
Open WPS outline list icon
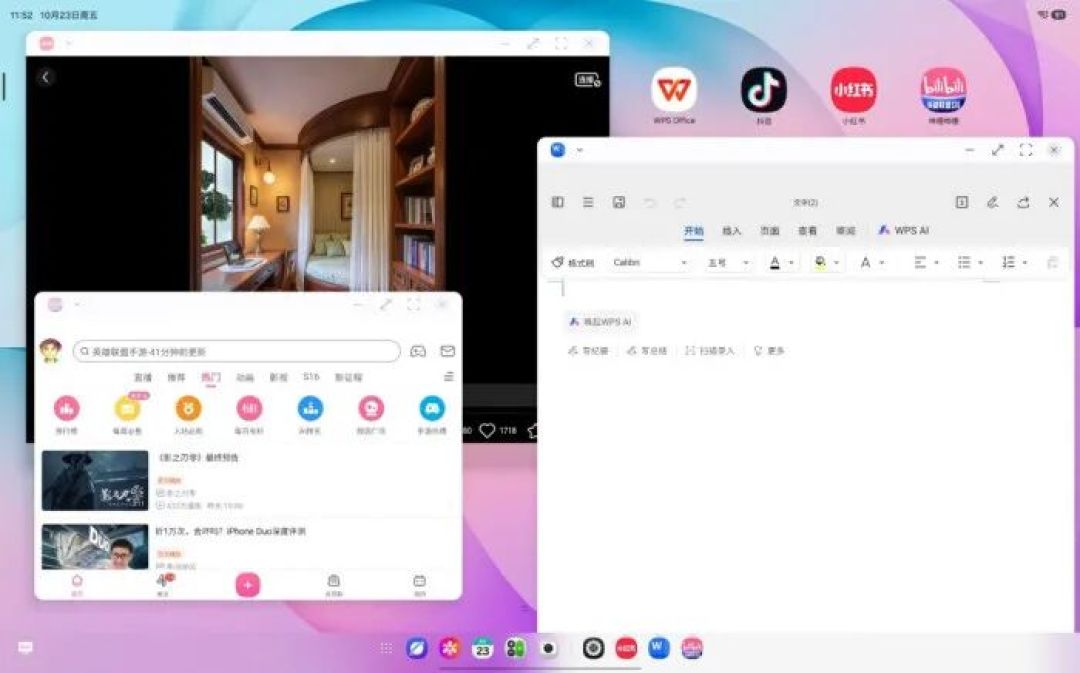click(588, 202)
